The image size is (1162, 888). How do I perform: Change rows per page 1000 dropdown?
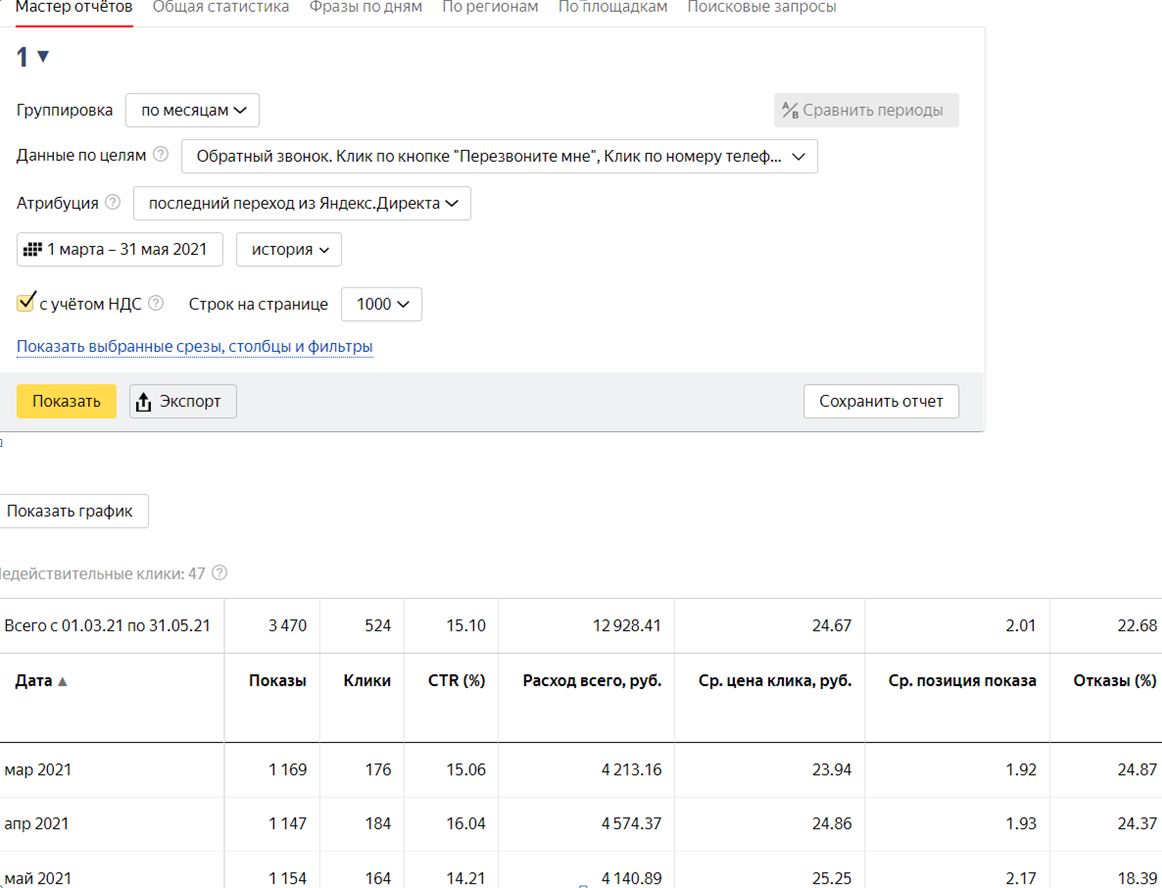(x=381, y=304)
